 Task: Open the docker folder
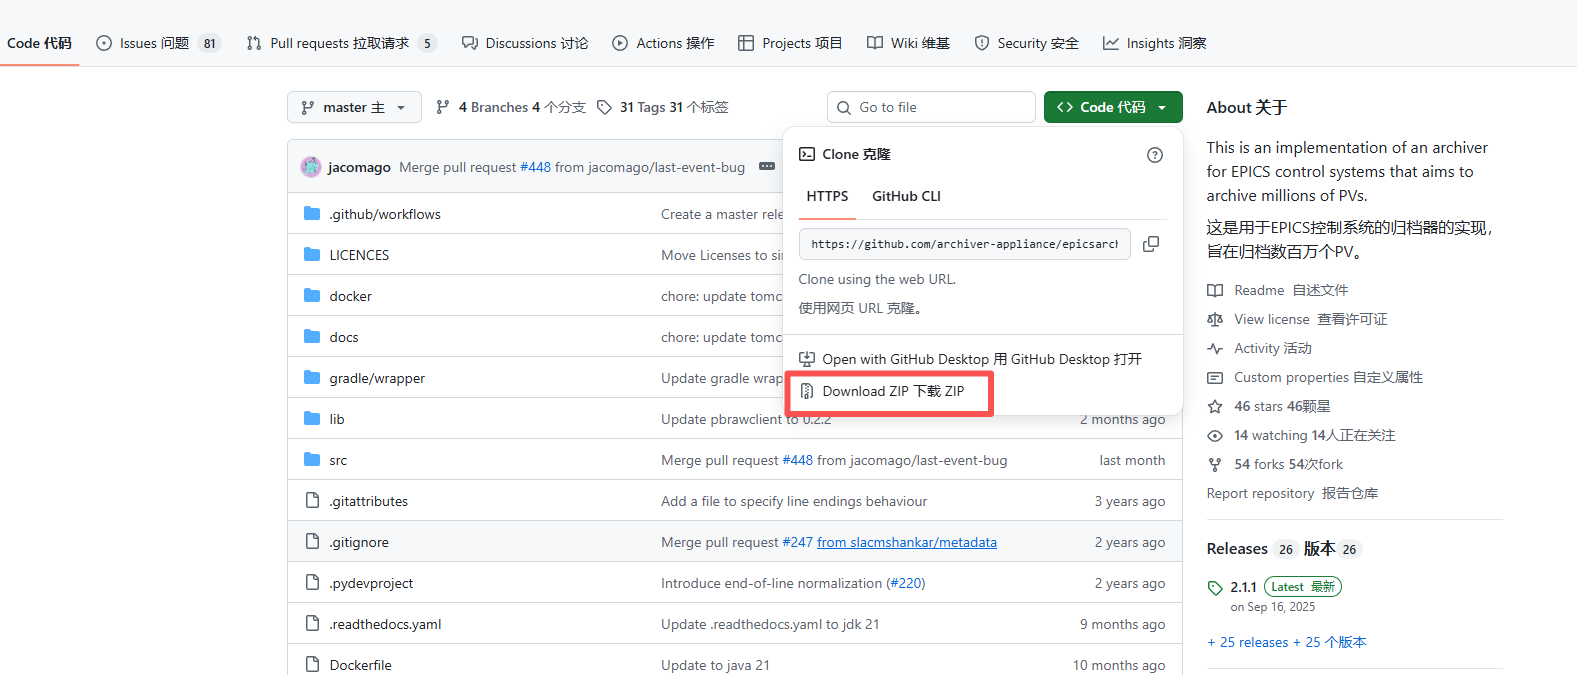[x=351, y=296]
